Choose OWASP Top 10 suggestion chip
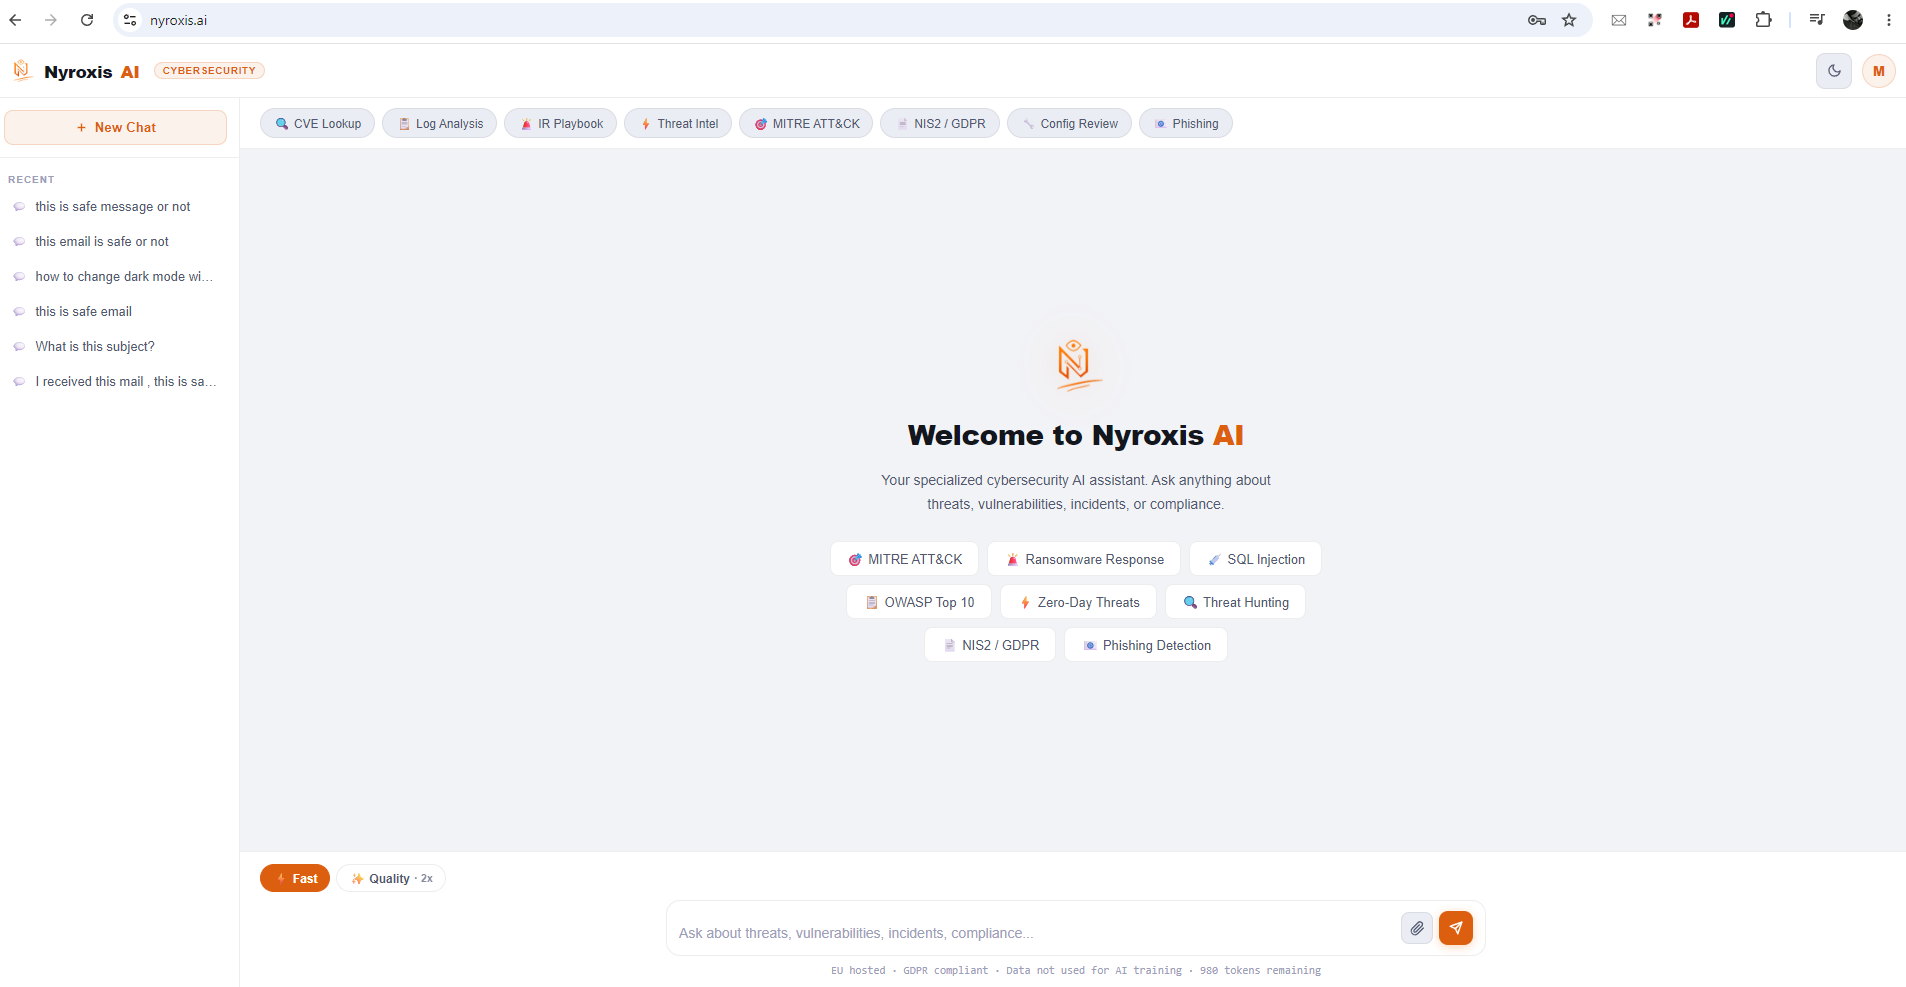 [919, 602]
